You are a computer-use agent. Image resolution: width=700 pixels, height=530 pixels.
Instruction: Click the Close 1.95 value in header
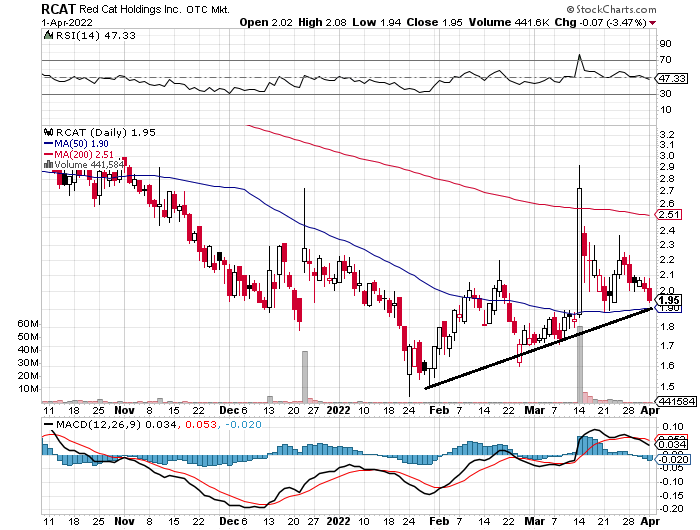pyautogui.click(x=434, y=22)
